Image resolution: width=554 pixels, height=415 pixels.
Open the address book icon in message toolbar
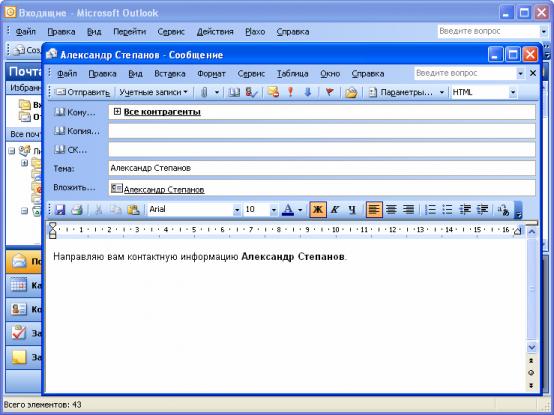(234, 93)
